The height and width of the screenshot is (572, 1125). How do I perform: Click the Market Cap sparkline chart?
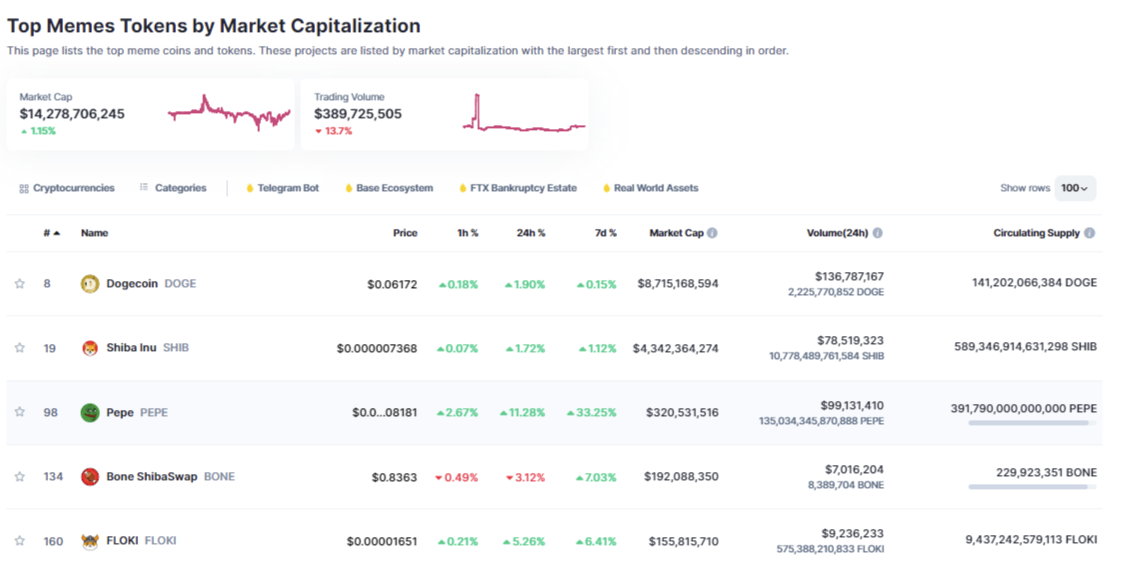pyautogui.click(x=229, y=113)
